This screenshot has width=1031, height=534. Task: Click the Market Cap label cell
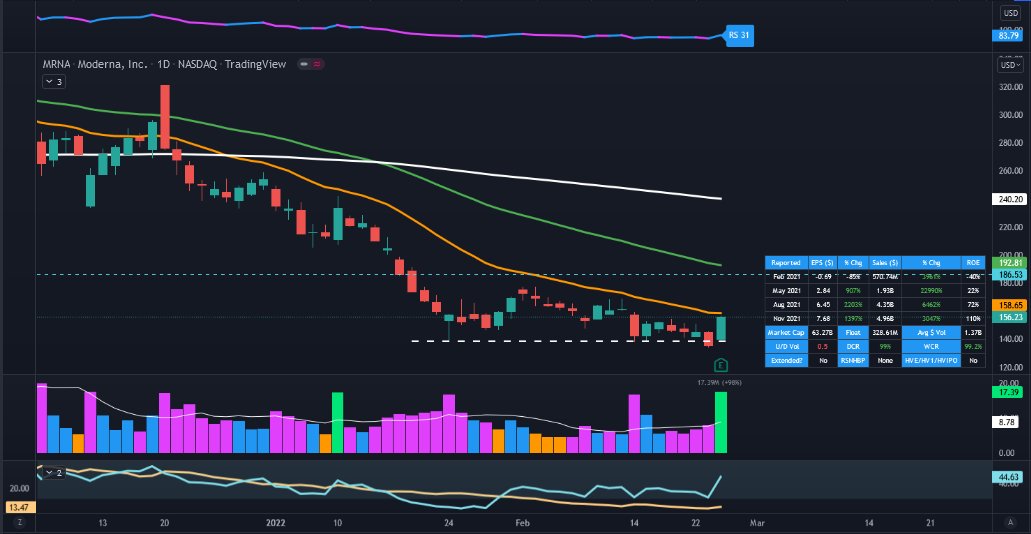(786, 333)
